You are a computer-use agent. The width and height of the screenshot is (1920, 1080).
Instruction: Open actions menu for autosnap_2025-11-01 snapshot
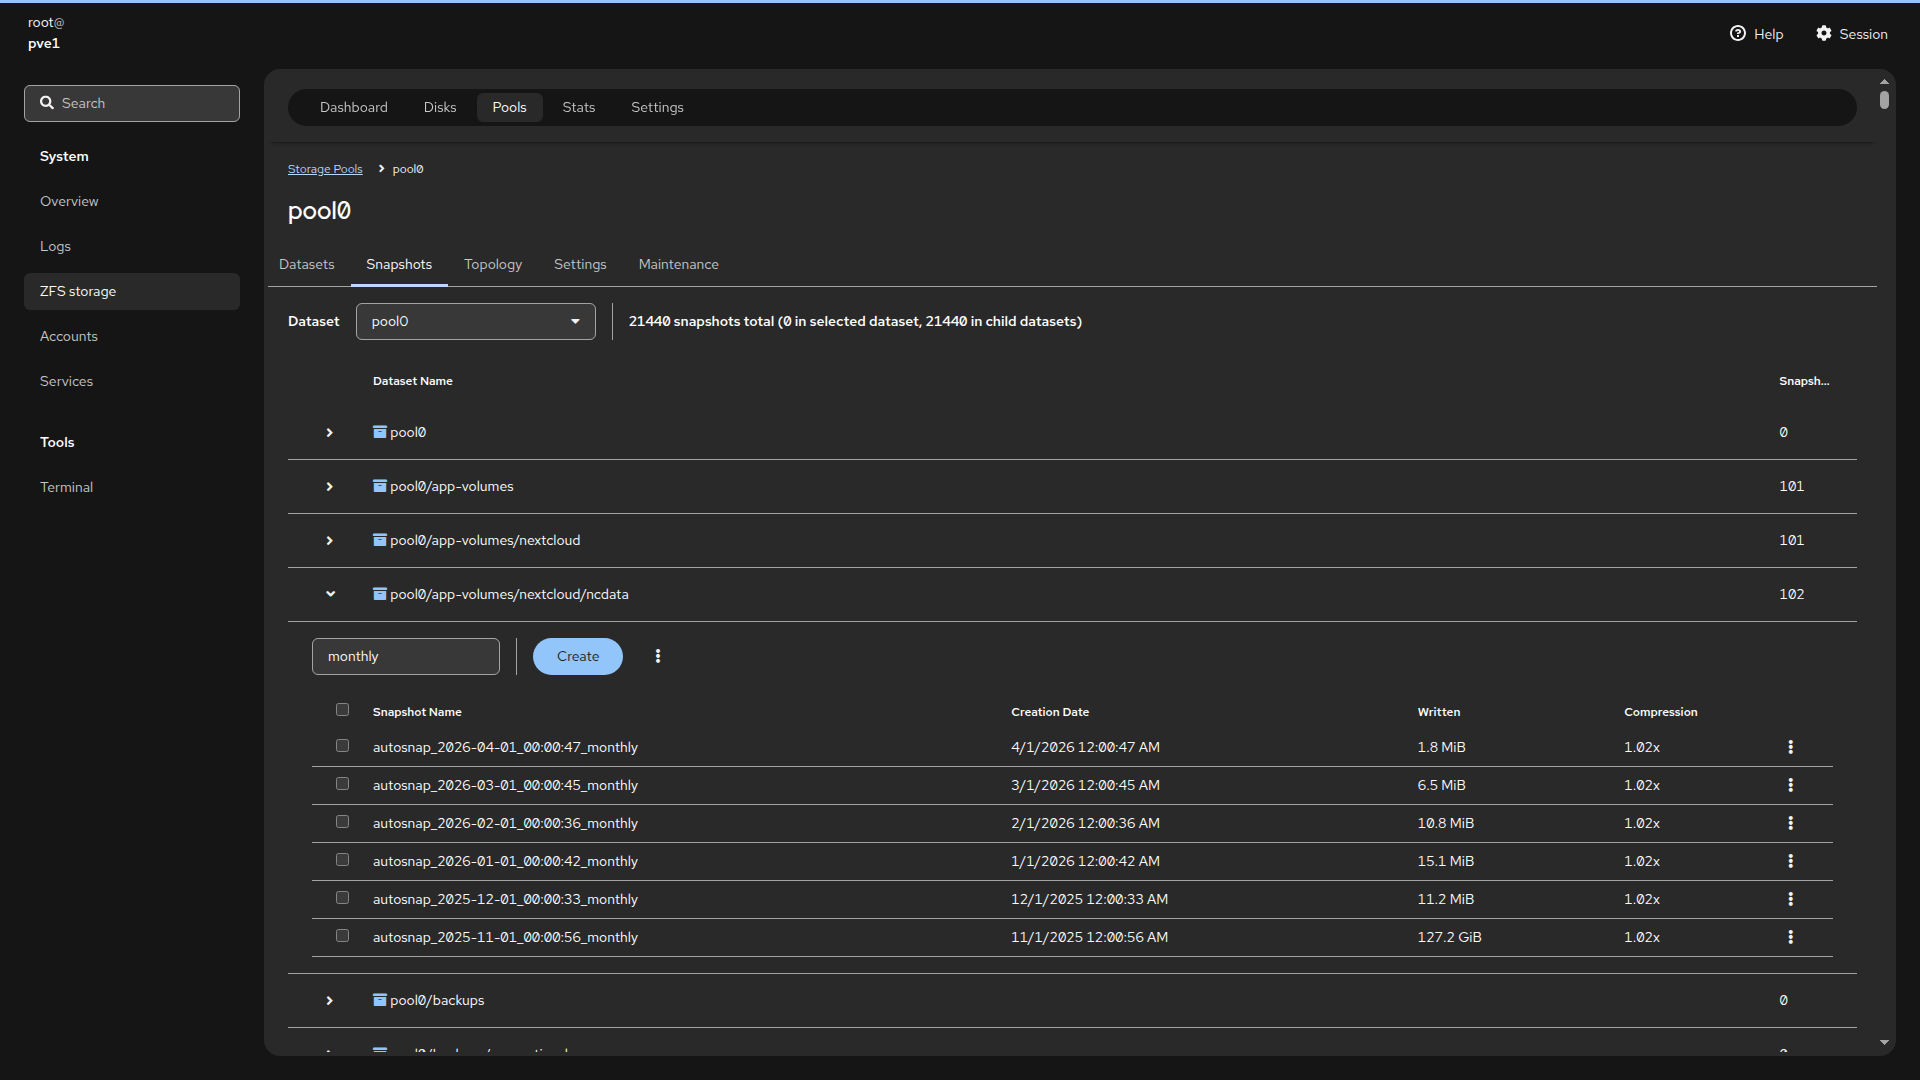tap(1790, 937)
